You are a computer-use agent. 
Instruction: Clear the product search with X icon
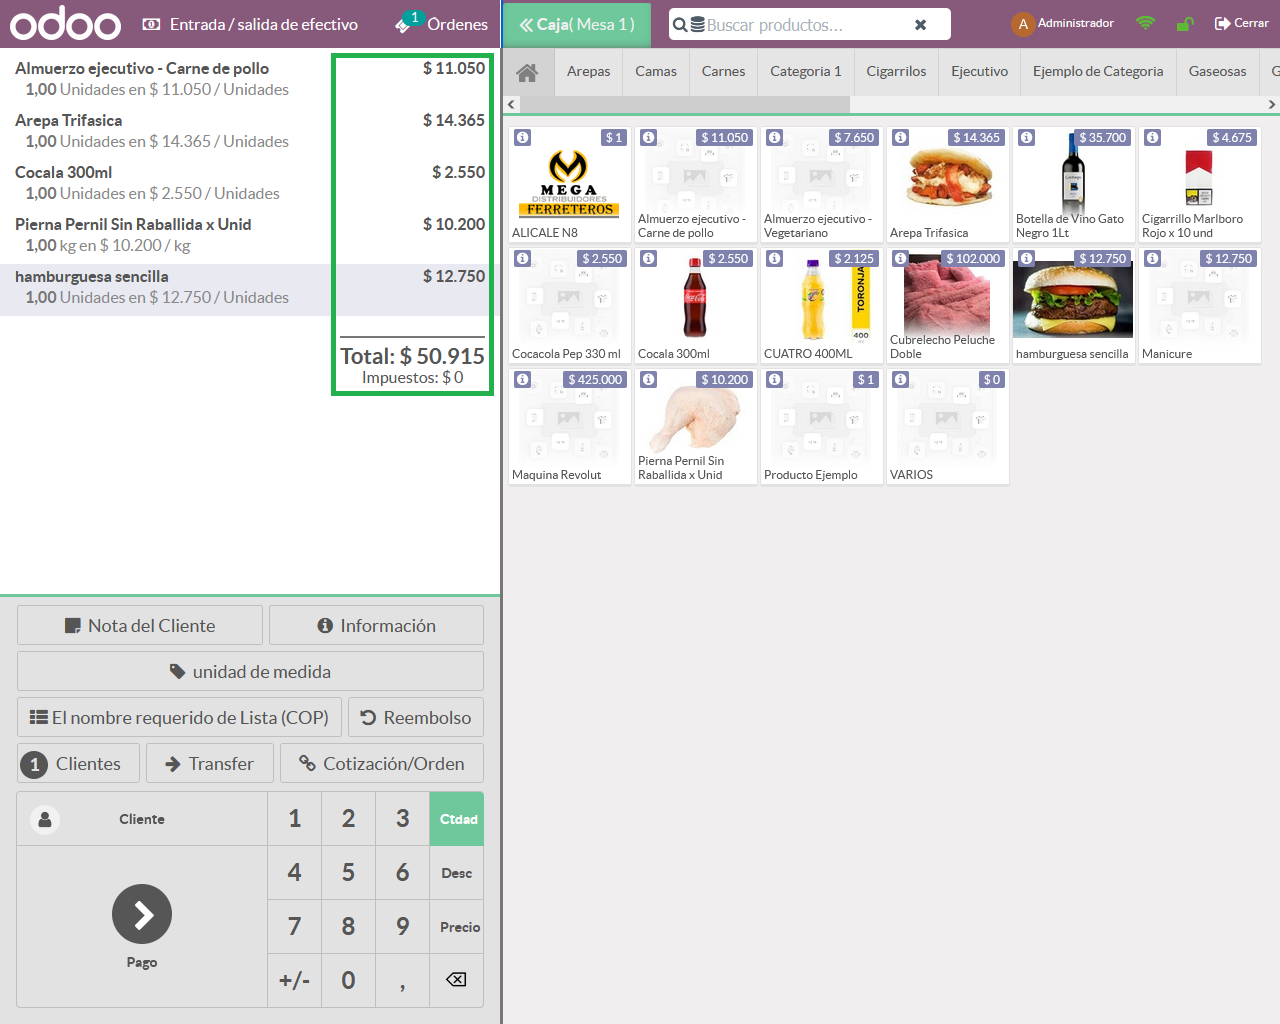920,25
